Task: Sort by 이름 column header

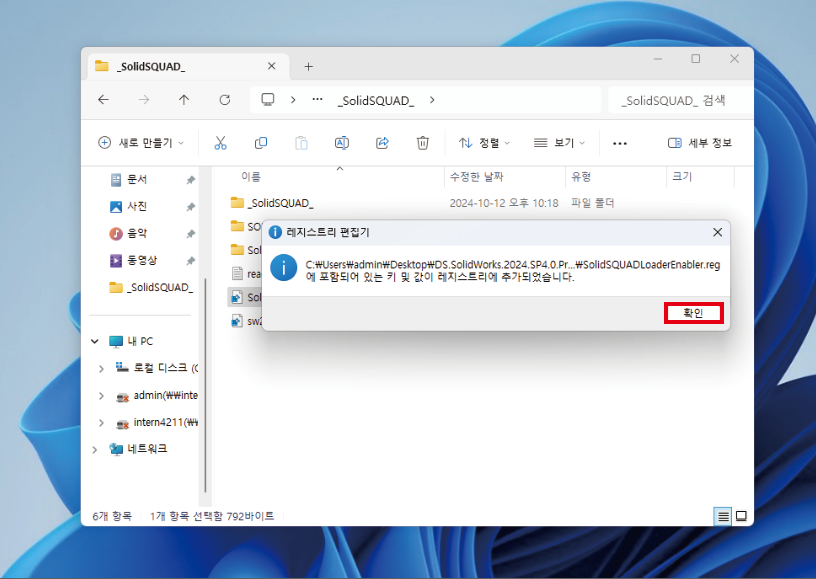Action: (251, 177)
